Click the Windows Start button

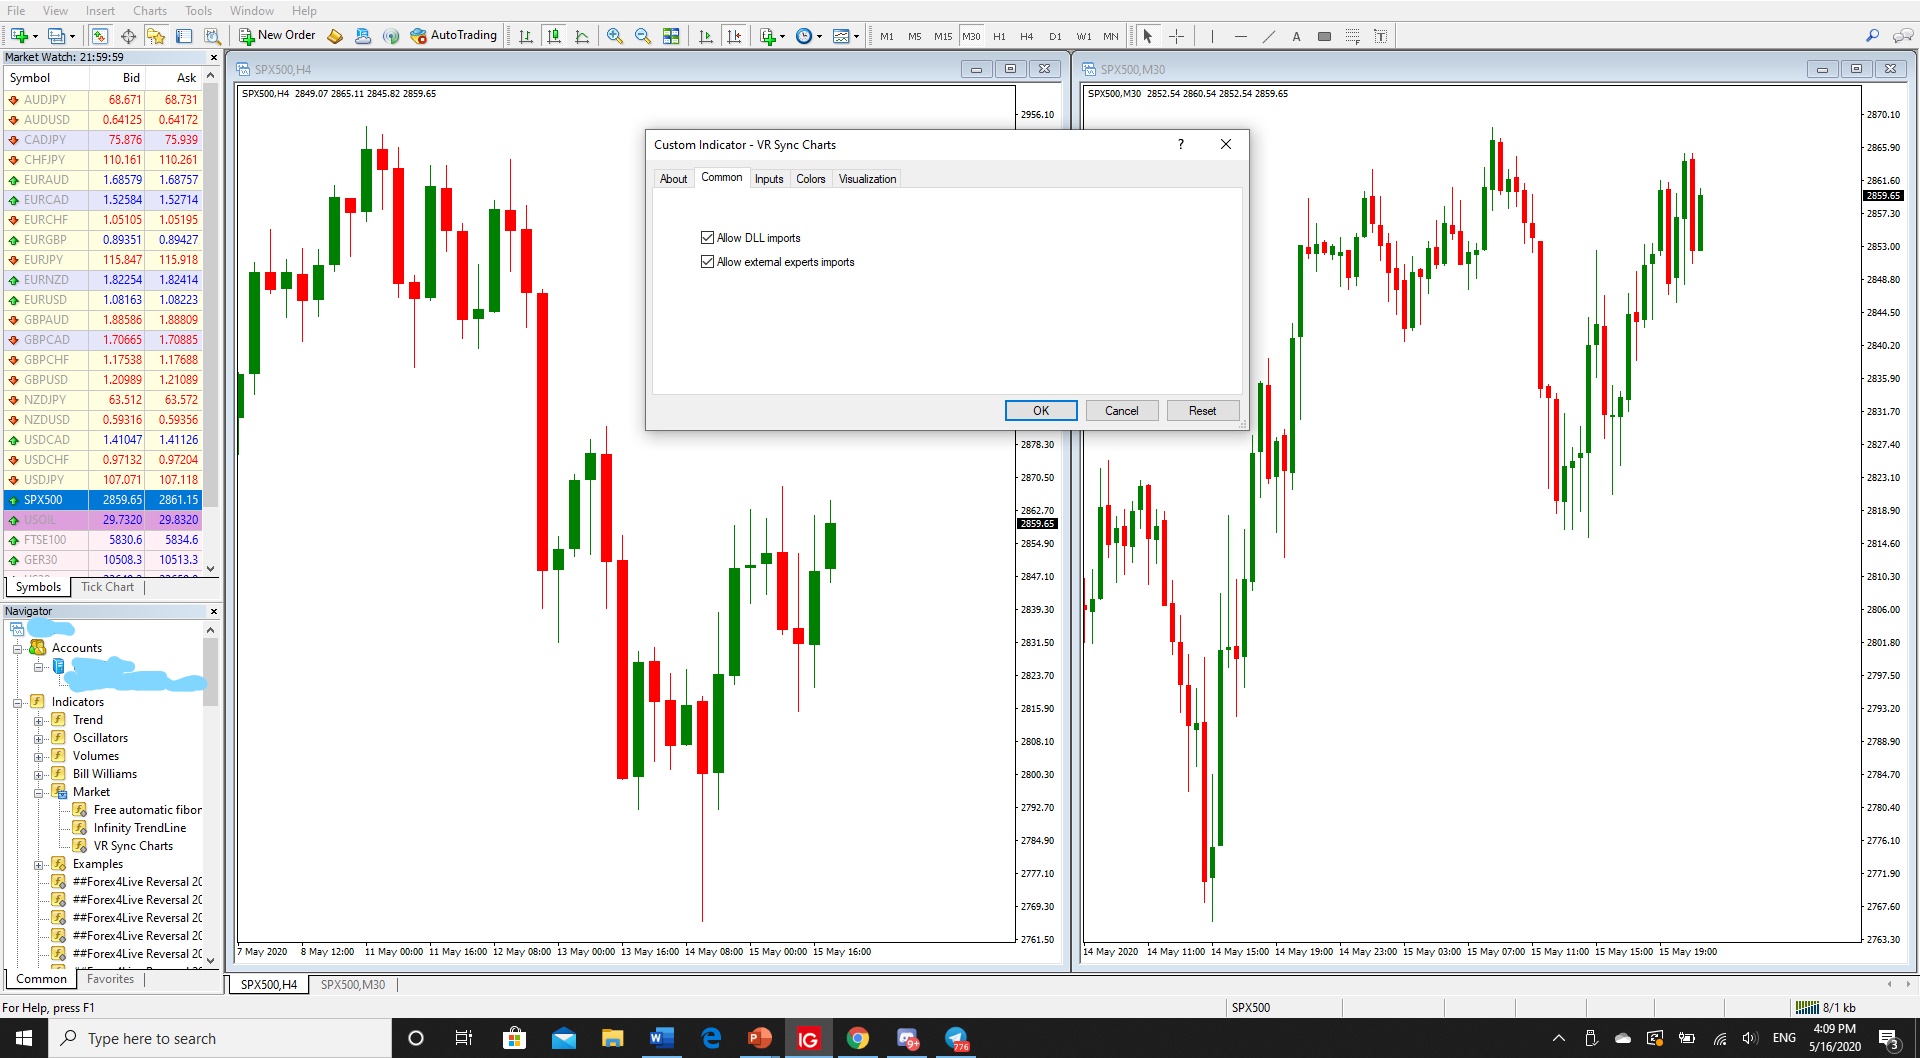click(x=24, y=1038)
